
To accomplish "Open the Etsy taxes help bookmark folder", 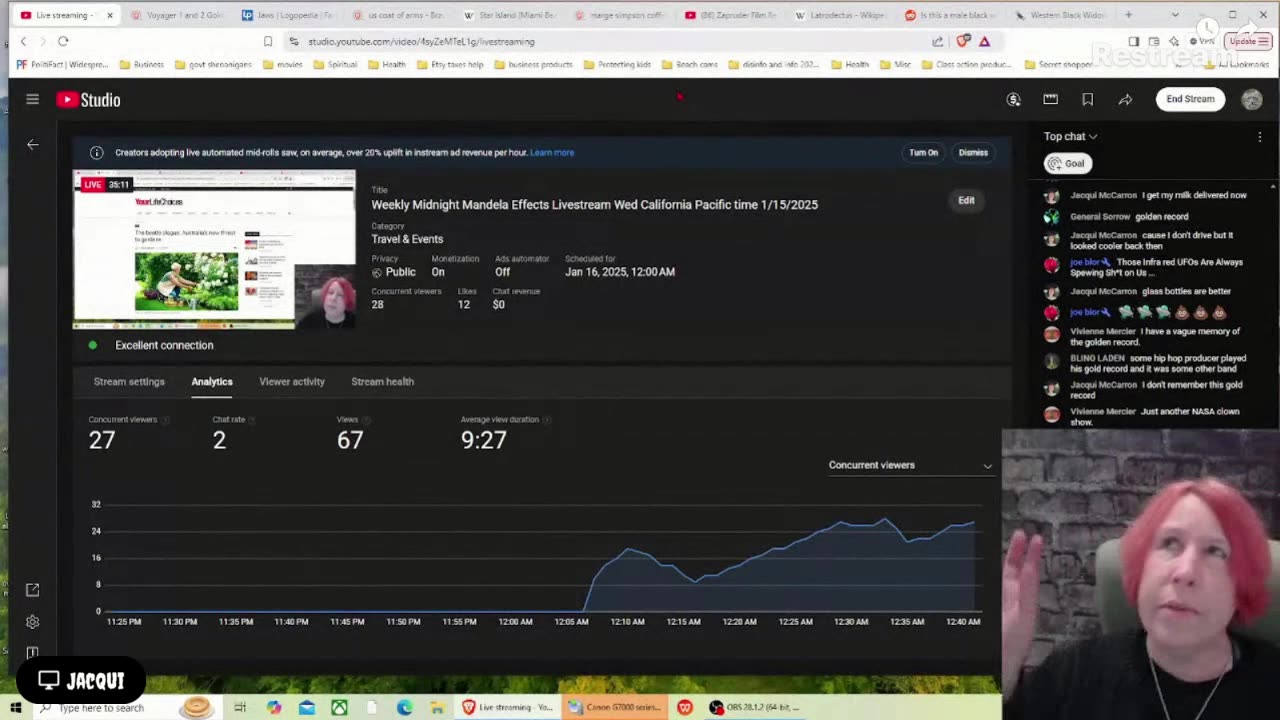I will click(449, 64).
